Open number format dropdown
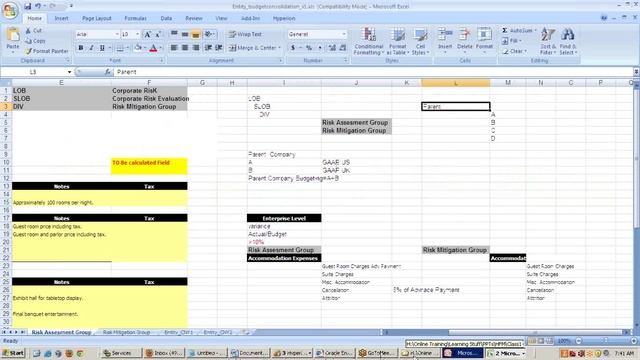The width and height of the screenshot is (640, 360). 344,34
